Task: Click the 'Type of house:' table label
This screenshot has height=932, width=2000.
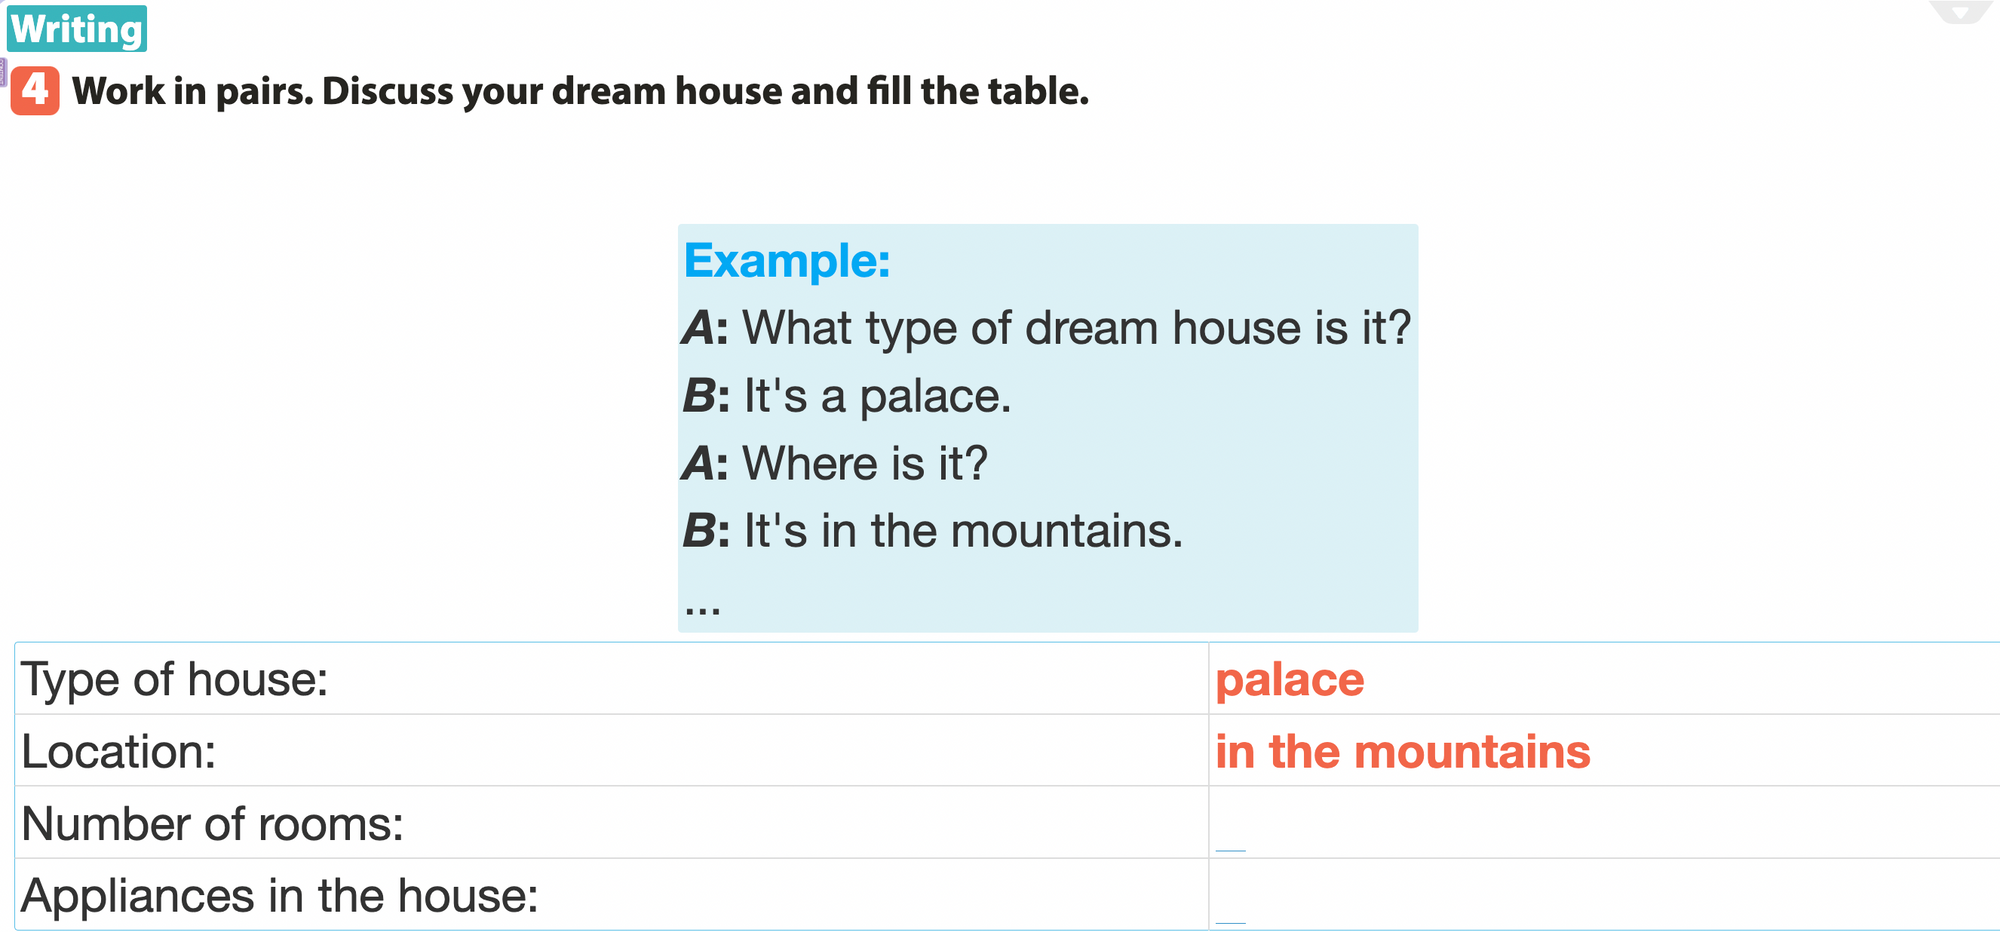Action: point(175,680)
